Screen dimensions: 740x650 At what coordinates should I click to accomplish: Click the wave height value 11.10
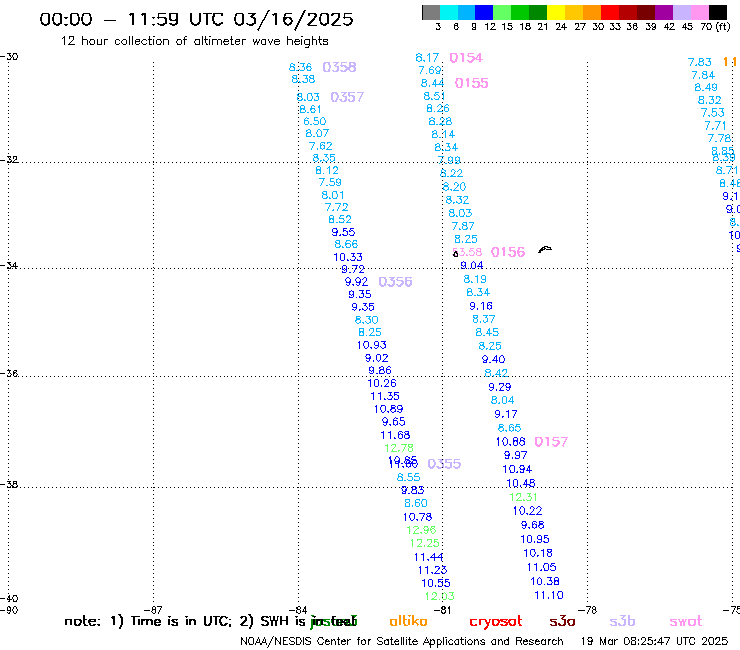[548, 595]
